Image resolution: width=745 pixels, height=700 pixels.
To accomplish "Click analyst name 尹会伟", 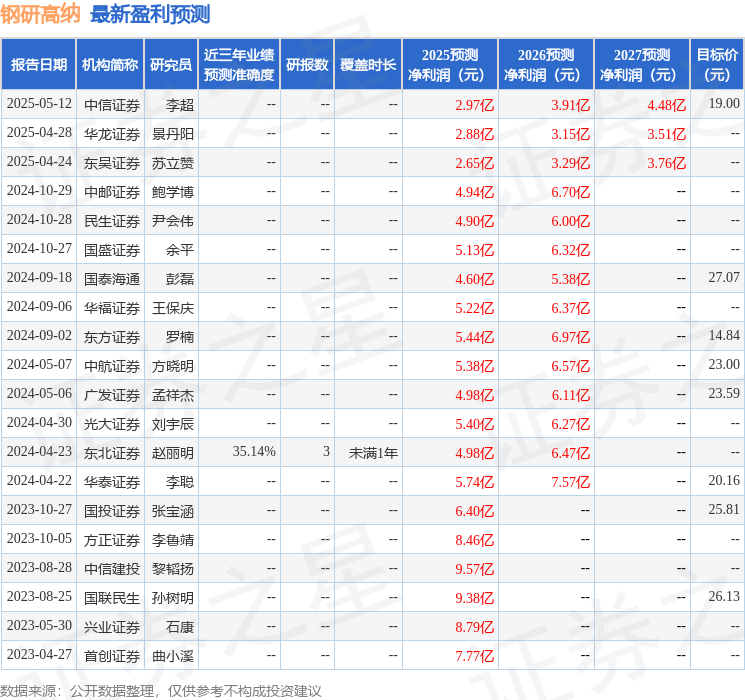I will click(x=173, y=221).
